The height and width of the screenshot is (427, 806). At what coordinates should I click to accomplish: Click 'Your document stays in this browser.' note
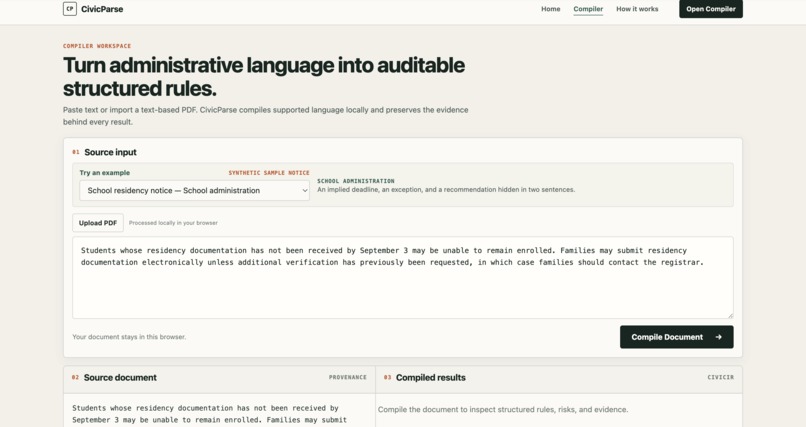point(129,337)
